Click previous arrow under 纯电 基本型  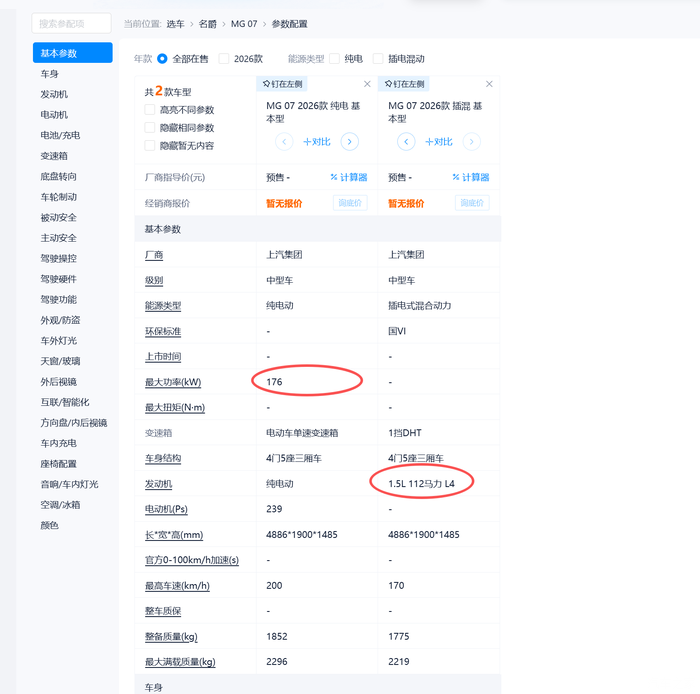(x=284, y=142)
